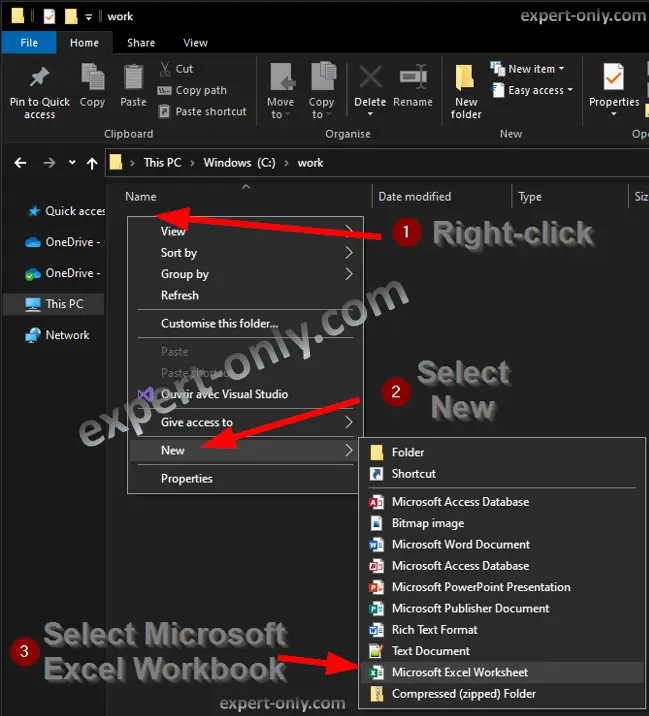Switch to the View ribbon tab

pos(195,42)
